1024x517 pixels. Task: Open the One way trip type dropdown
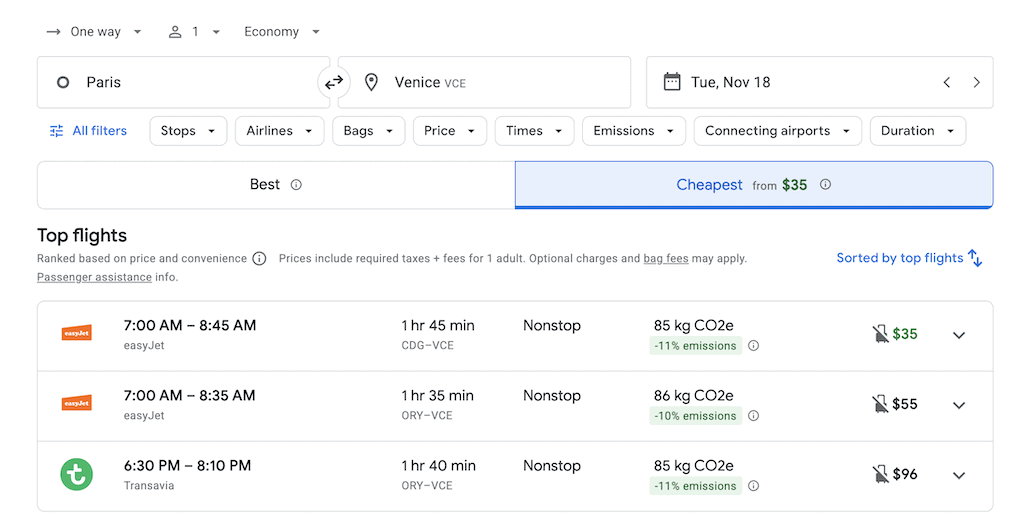point(94,32)
